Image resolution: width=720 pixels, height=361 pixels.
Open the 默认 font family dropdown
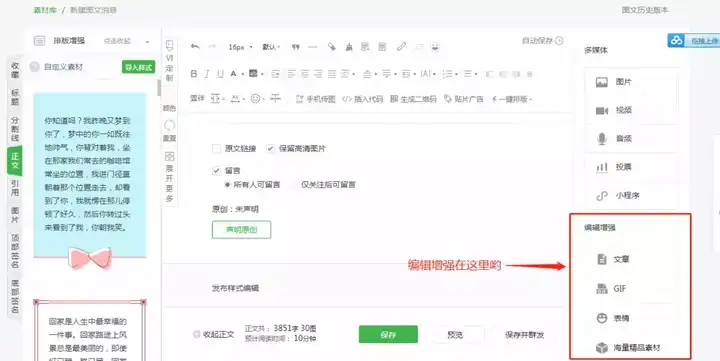point(271,47)
